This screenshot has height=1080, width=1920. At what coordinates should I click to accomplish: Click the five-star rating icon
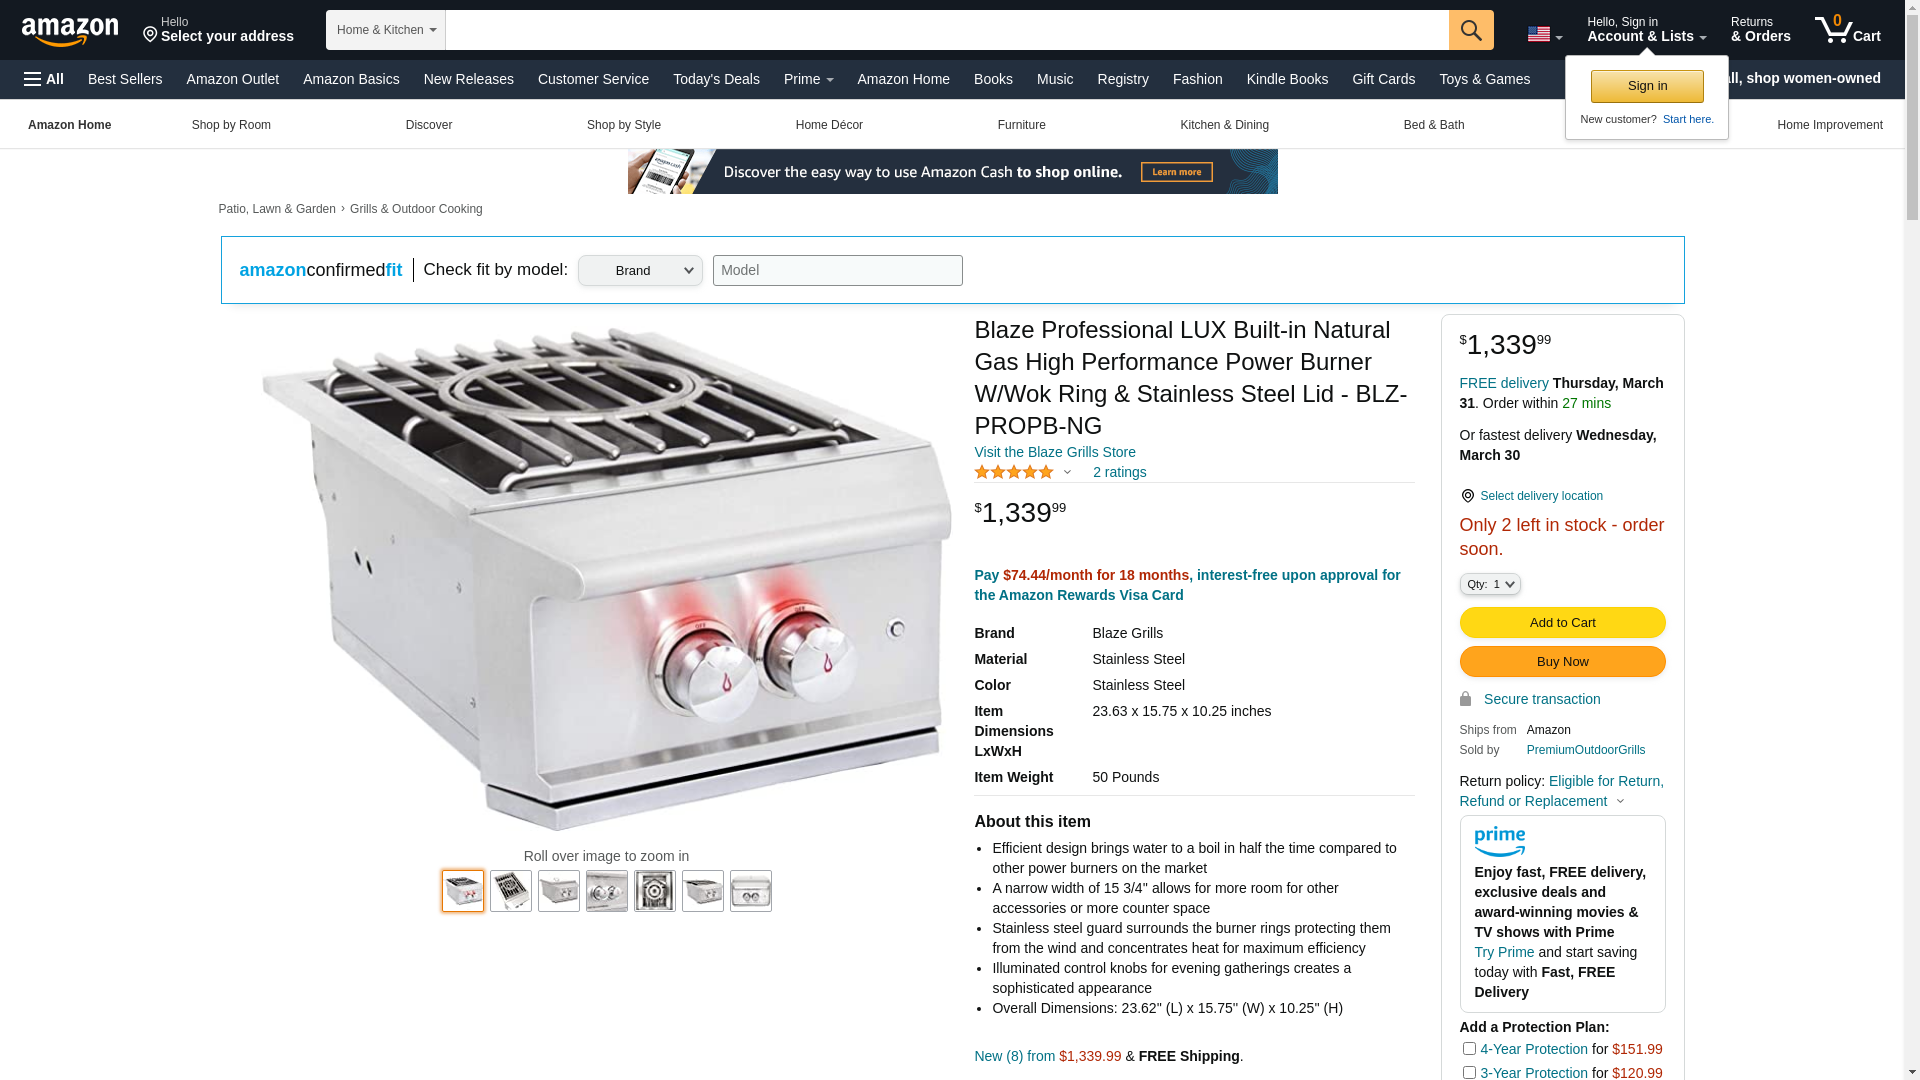tap(1014, 472)
